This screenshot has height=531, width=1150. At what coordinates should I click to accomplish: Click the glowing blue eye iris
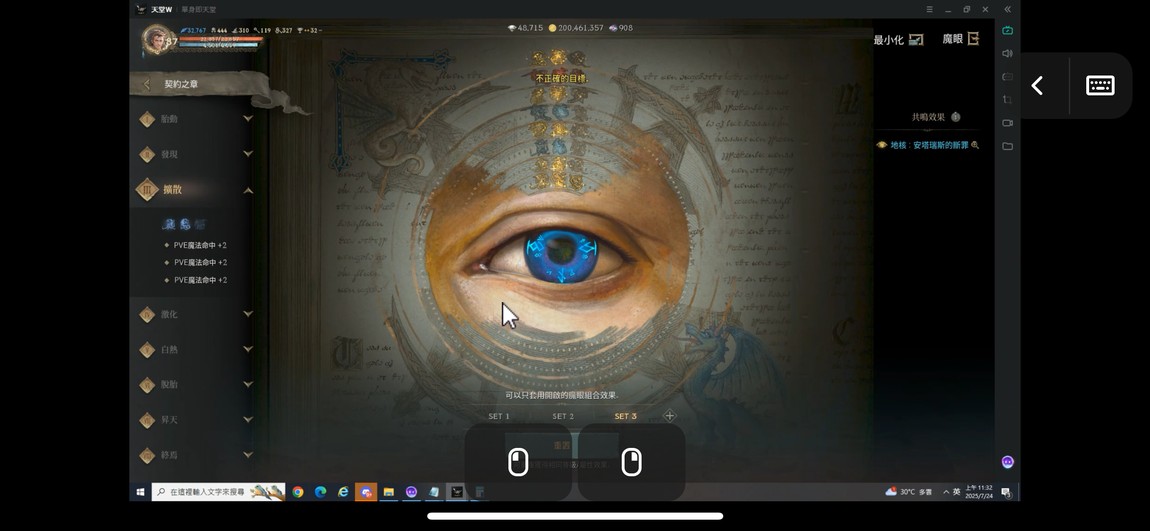(562, 256)
